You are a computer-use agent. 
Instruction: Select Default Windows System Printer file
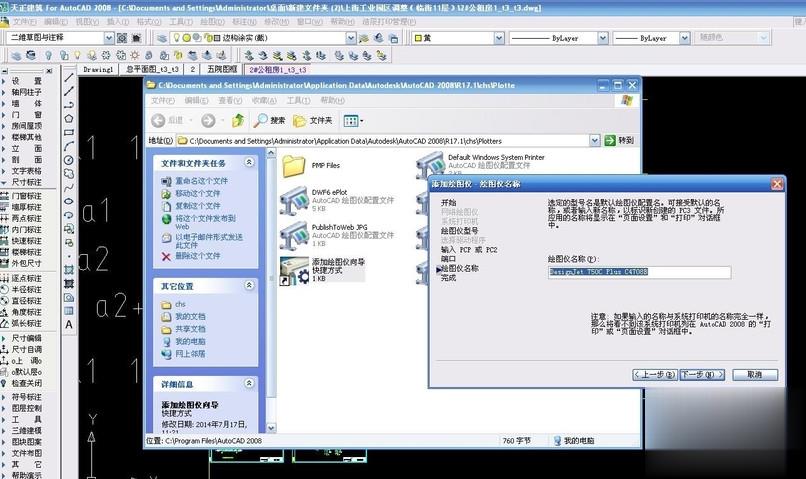(481, 163)
